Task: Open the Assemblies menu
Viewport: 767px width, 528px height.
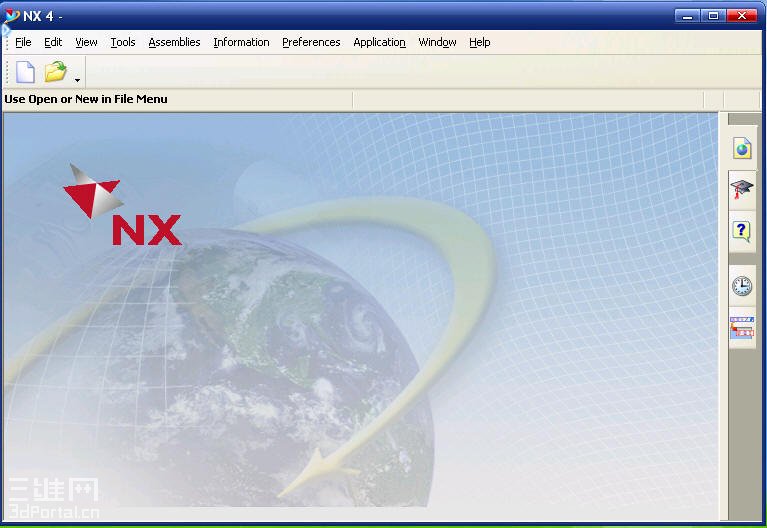Action: tap(174, 42)
